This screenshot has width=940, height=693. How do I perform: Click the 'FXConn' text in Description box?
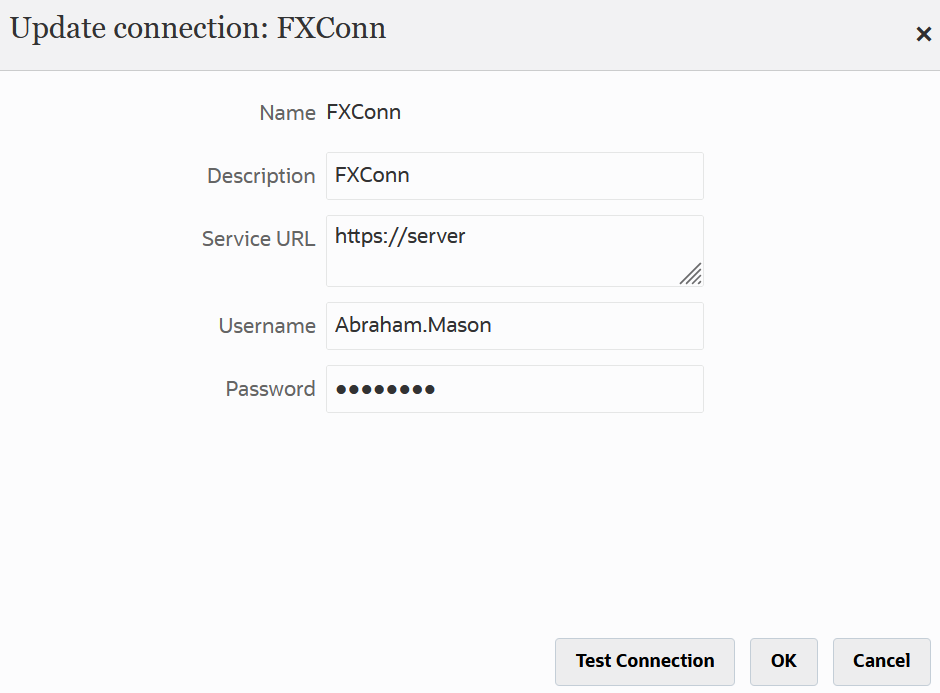(x=372, y=176)
